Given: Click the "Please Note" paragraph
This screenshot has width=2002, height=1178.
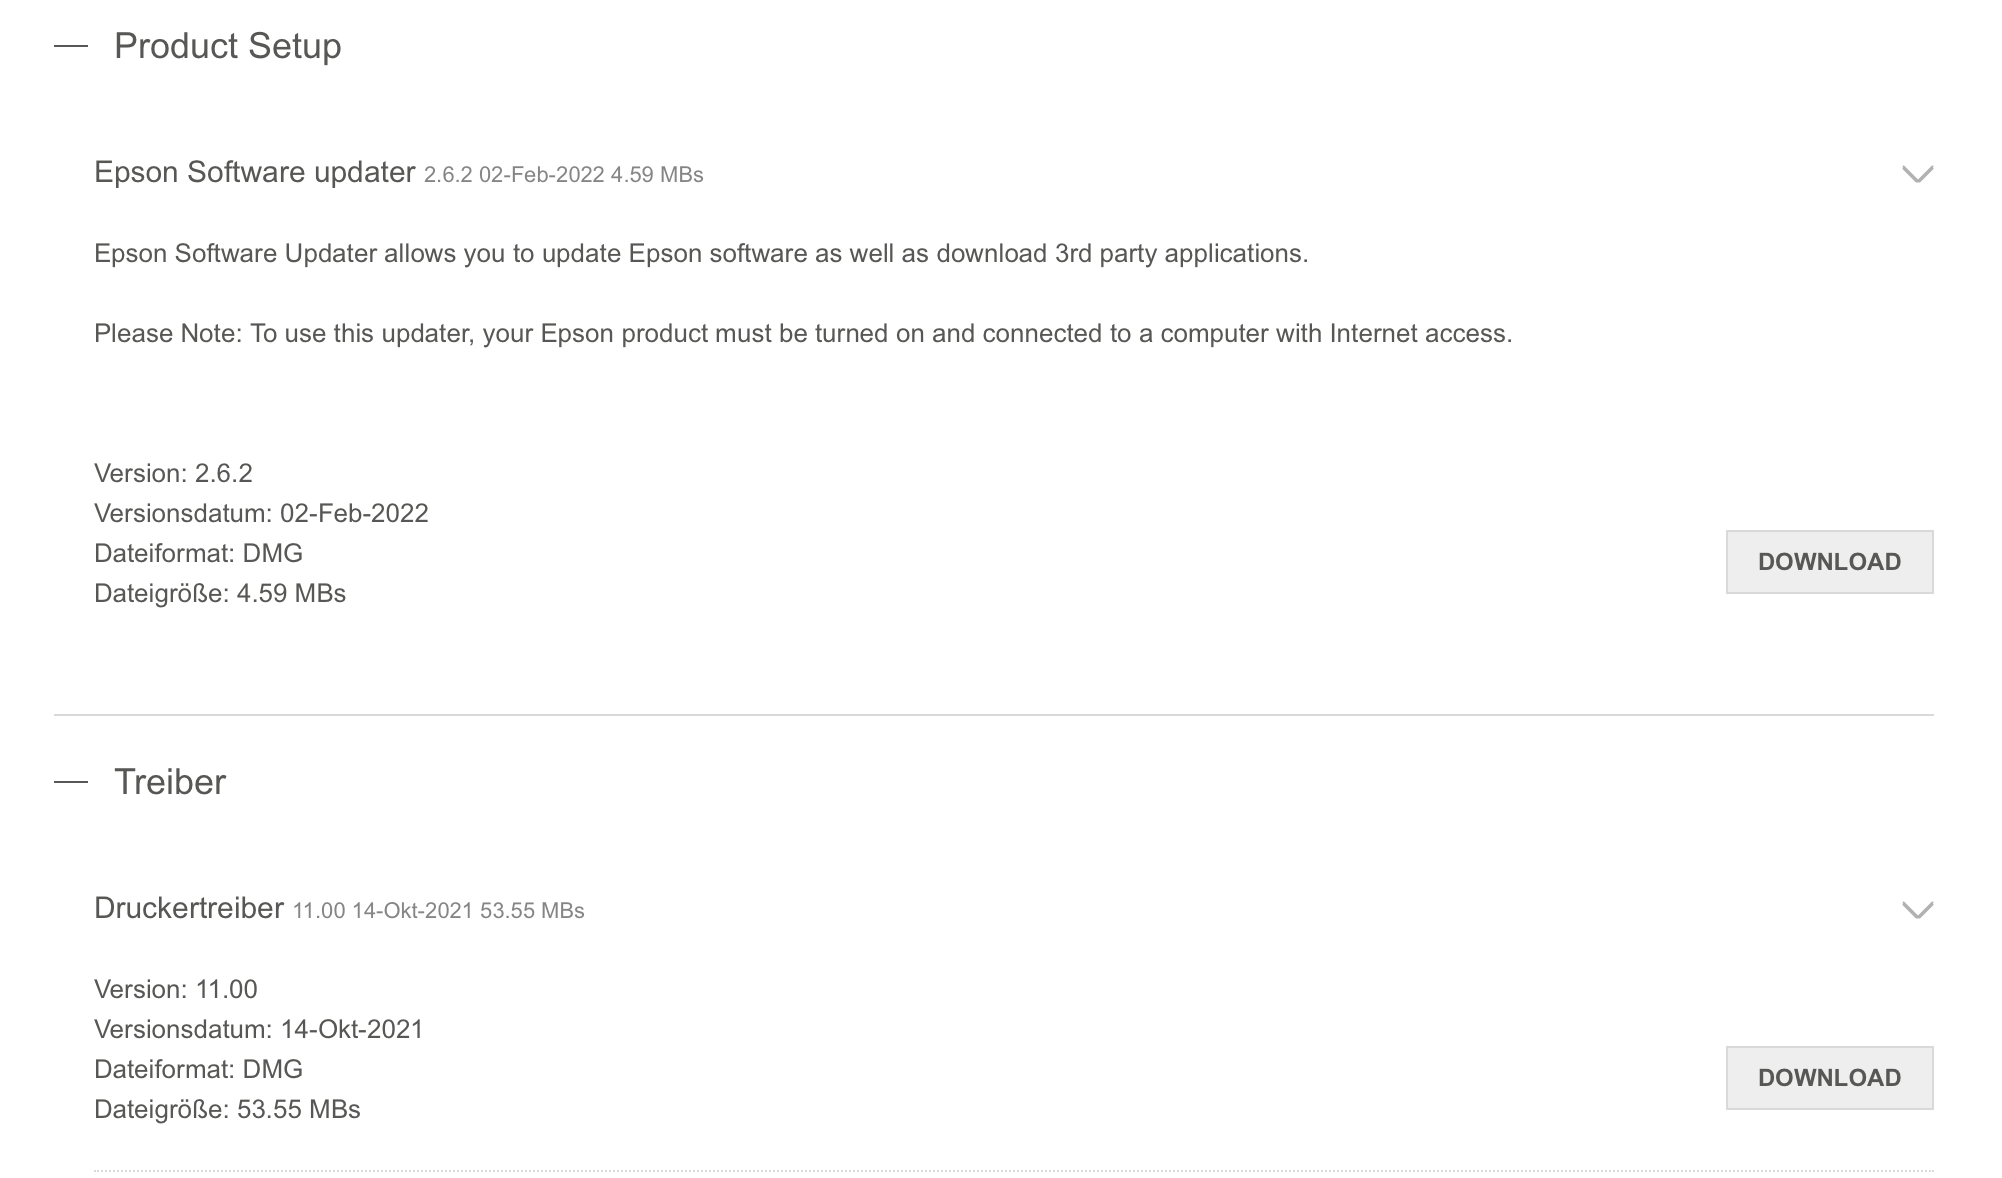Looking at the screenshot, I should pyautogui.click(x=802, y=334).
